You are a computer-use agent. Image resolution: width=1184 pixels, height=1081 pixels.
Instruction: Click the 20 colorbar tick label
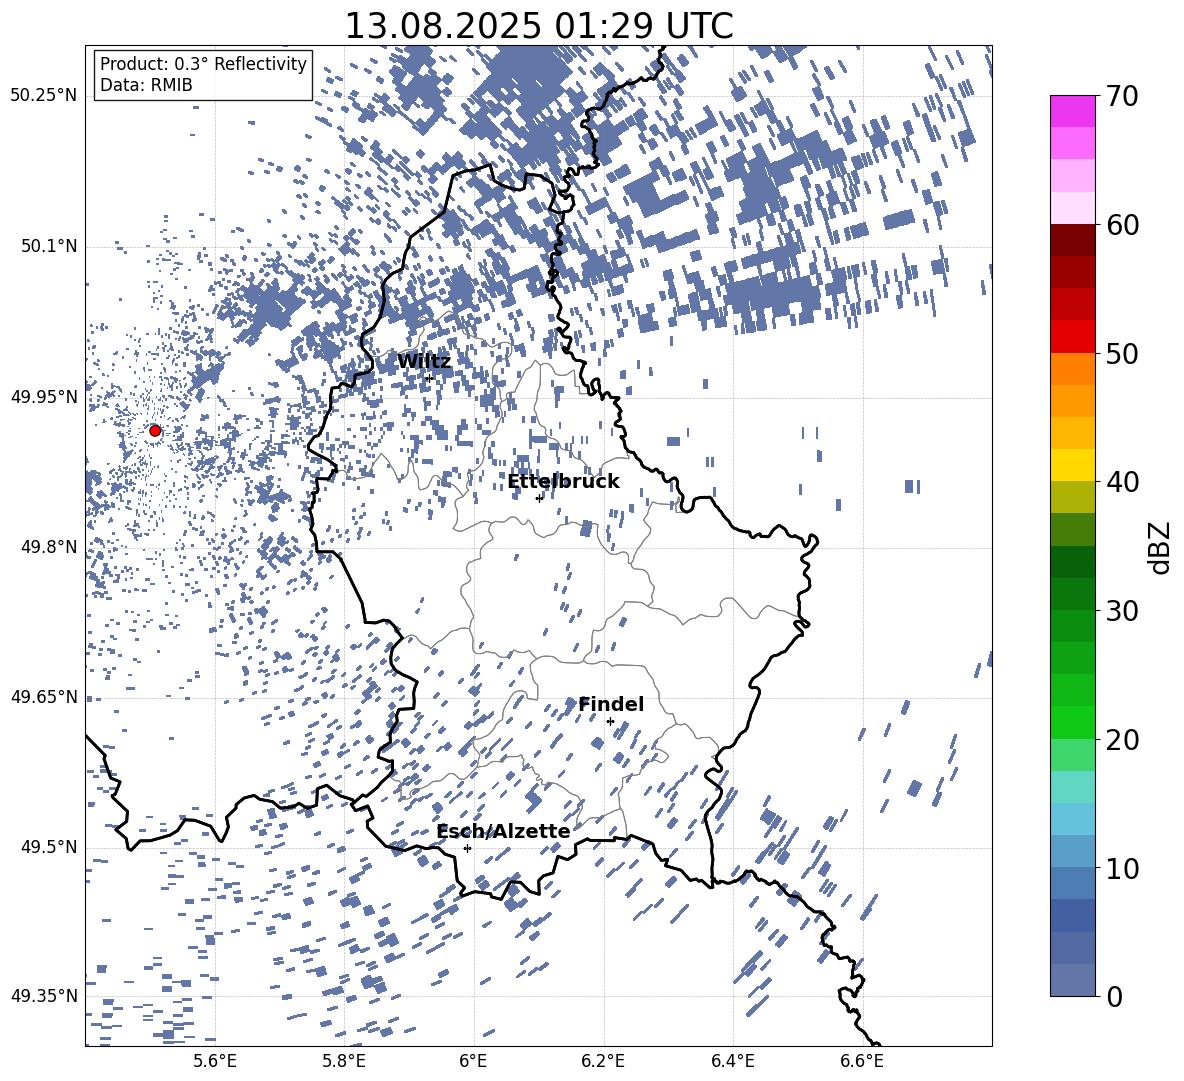(x=1122, y=740)
